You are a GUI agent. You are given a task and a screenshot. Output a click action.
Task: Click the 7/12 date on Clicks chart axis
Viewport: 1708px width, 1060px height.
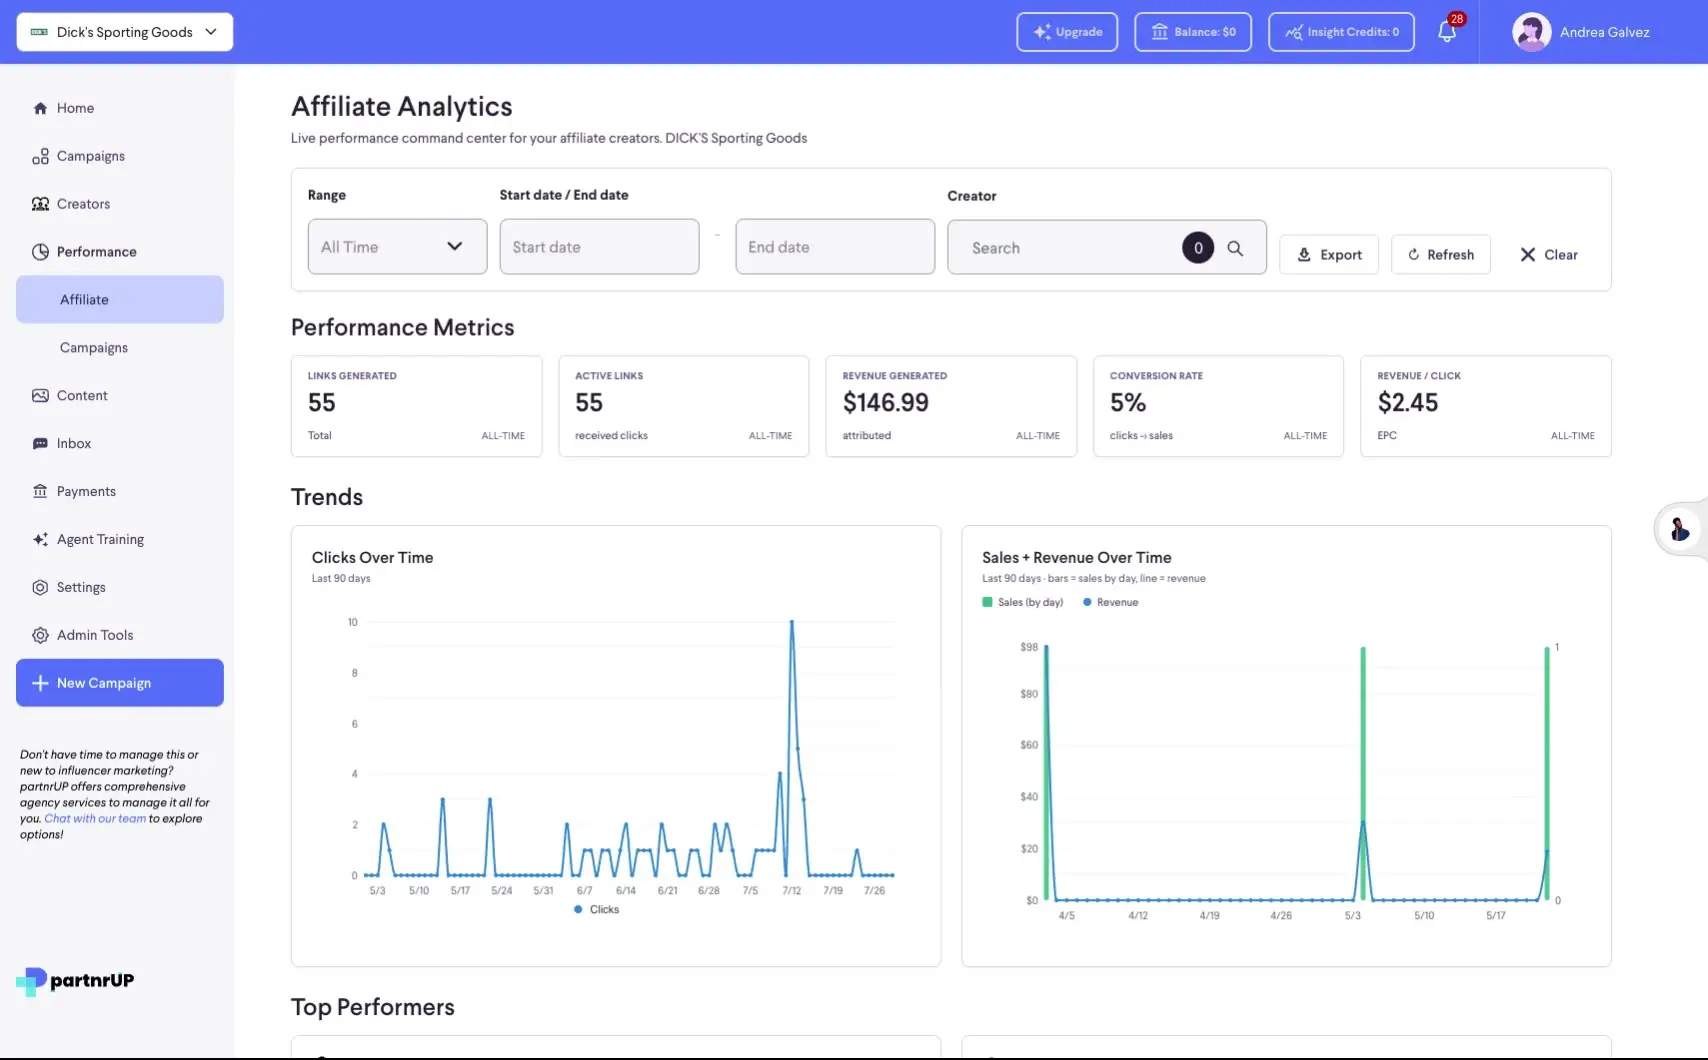coord(792,891)
